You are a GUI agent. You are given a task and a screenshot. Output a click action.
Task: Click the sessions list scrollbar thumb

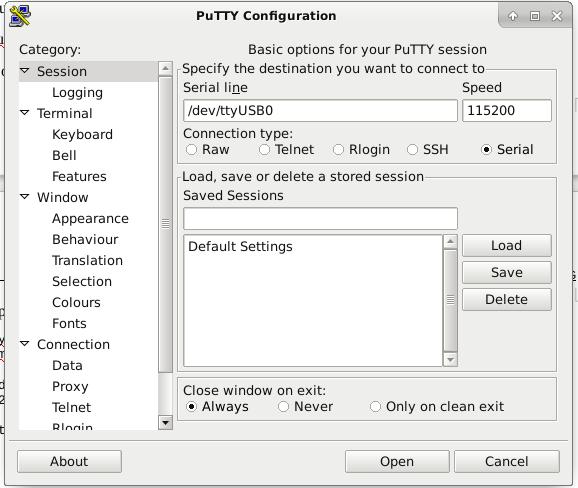coord(450,300)
